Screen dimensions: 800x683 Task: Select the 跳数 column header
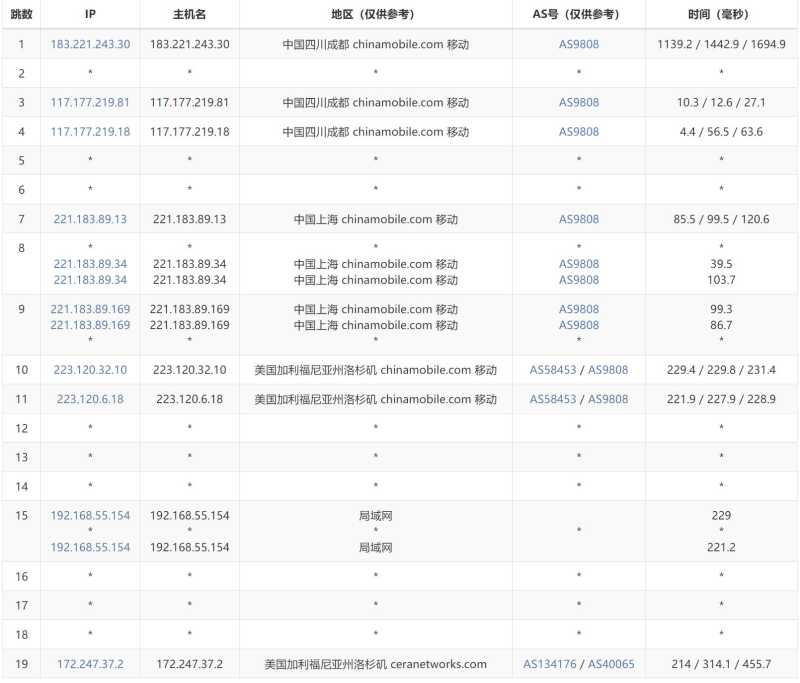20,14
